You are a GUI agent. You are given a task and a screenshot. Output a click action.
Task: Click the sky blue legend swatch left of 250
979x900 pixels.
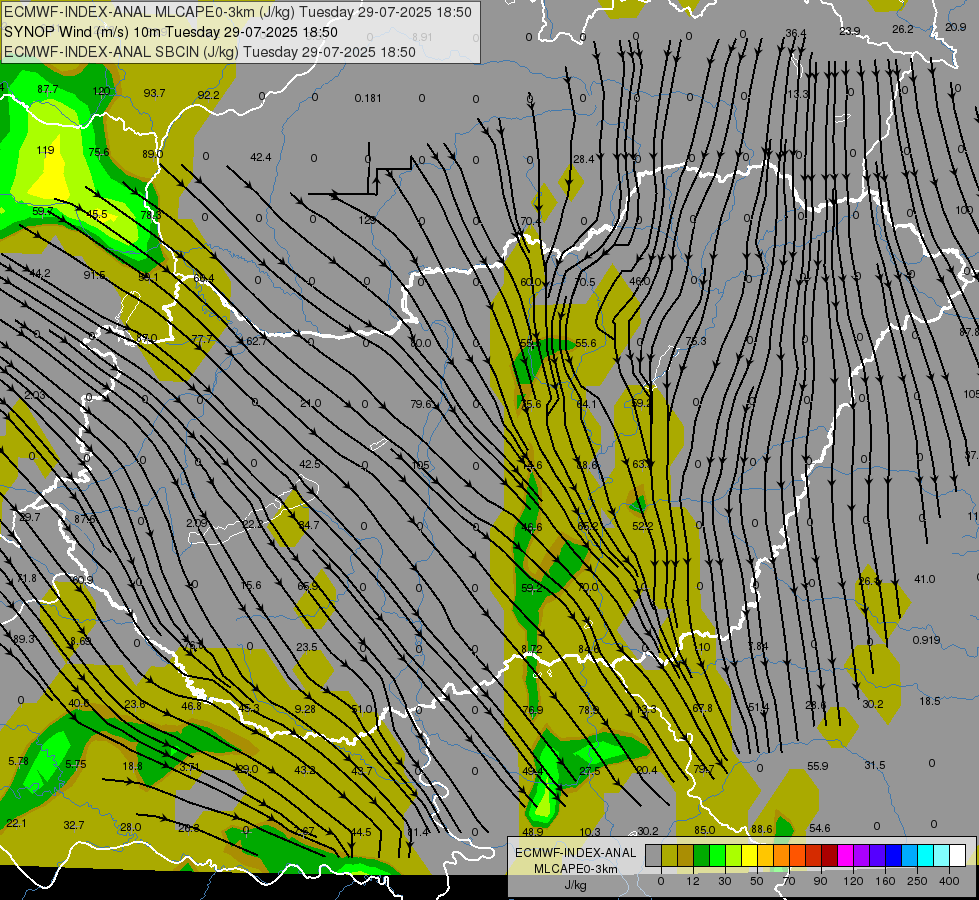pyautogui.click(x=909, y=855)
